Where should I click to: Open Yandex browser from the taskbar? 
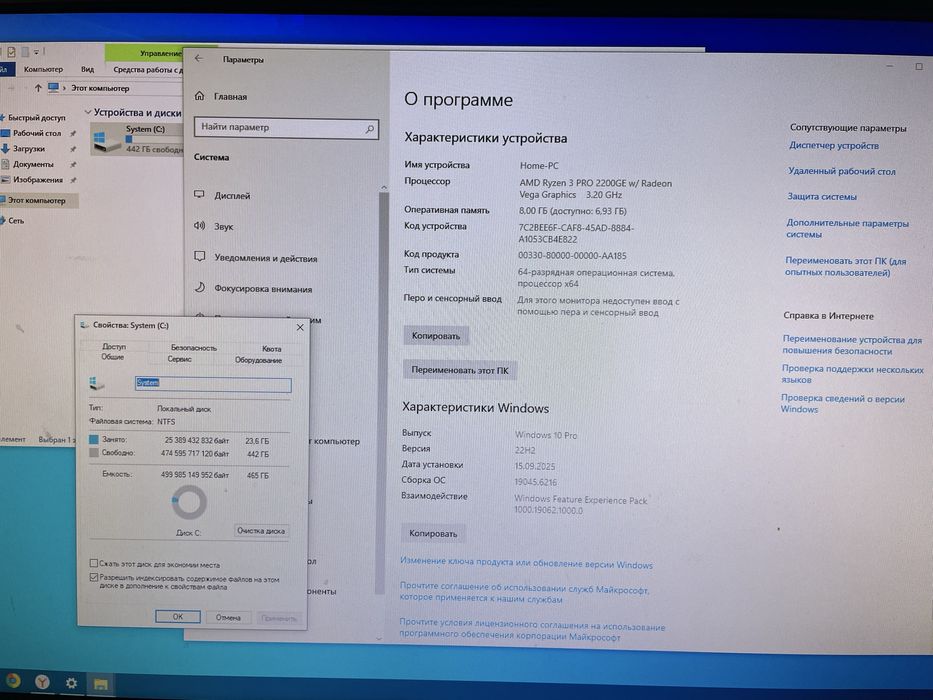pos(42,682)
